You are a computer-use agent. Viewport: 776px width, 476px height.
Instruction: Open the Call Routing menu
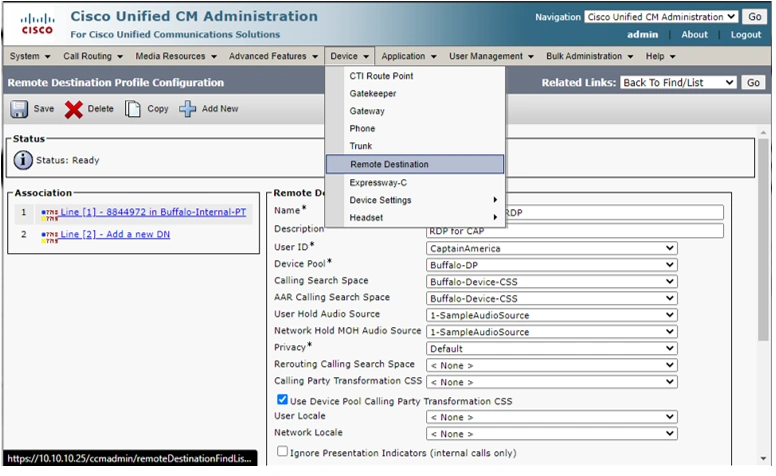click(93, 56)
